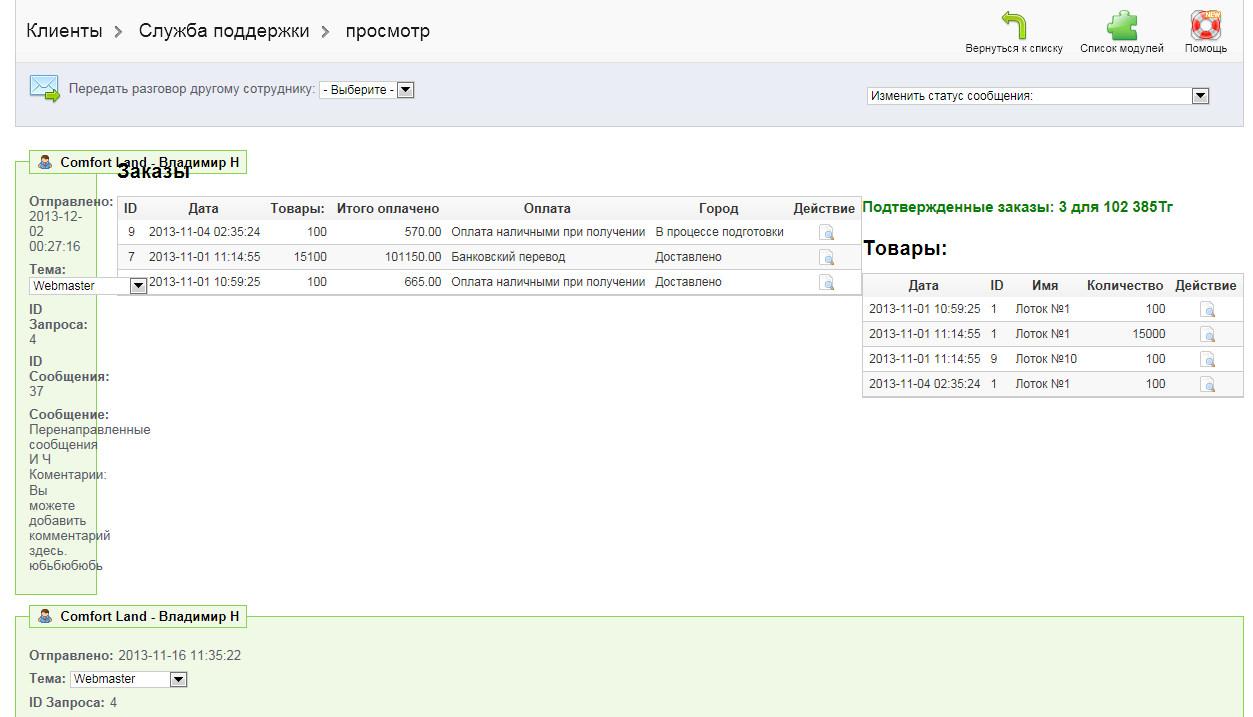Select the 570.00 total paid cell
Viewport: 1253px width, 717px height.
[423, 232]
